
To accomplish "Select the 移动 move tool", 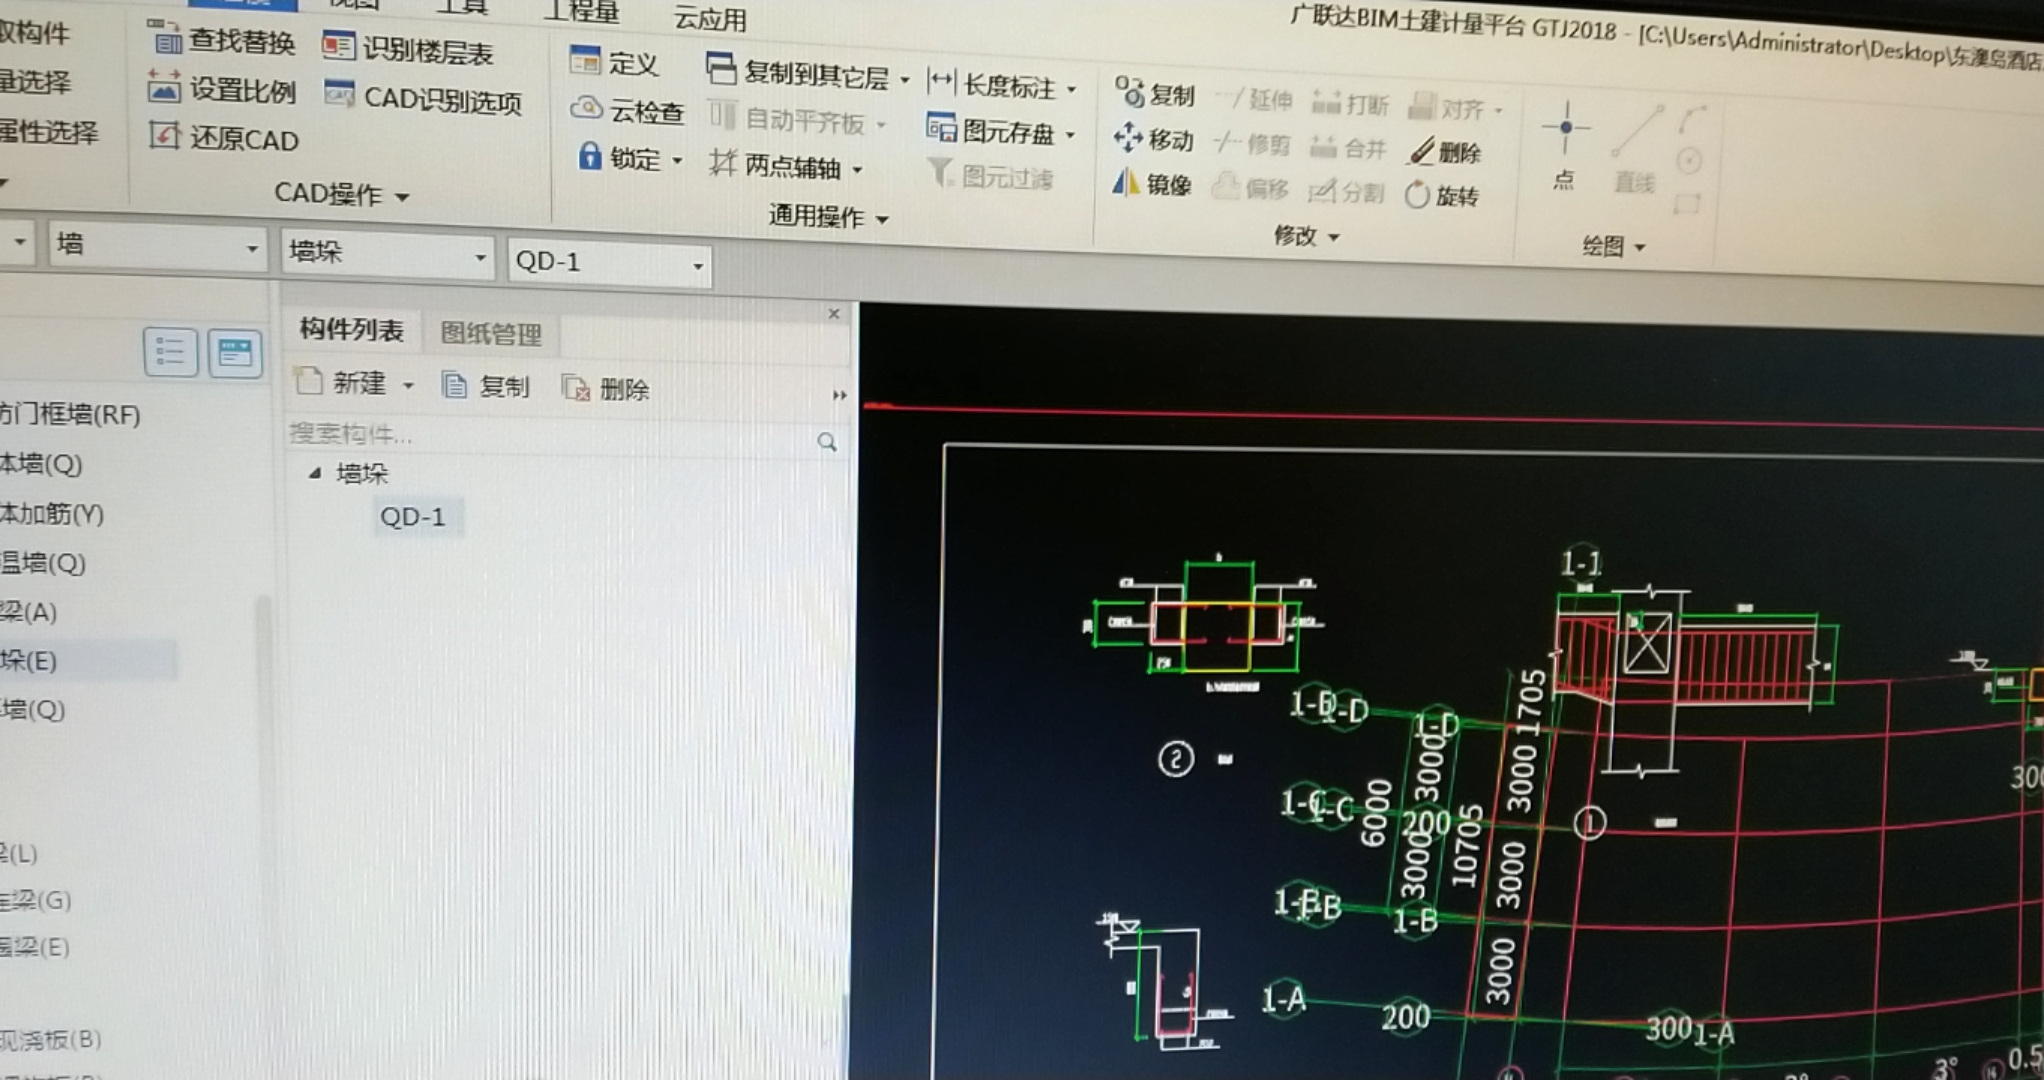I will pos(1154,139).
